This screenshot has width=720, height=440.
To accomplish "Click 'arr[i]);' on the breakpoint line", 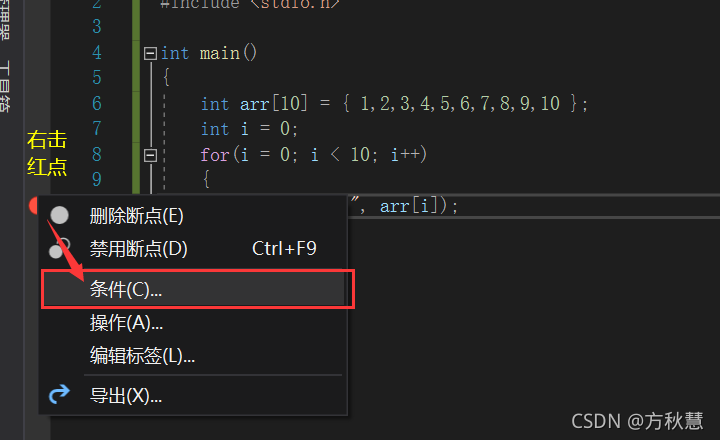I will tap(419, 206).
